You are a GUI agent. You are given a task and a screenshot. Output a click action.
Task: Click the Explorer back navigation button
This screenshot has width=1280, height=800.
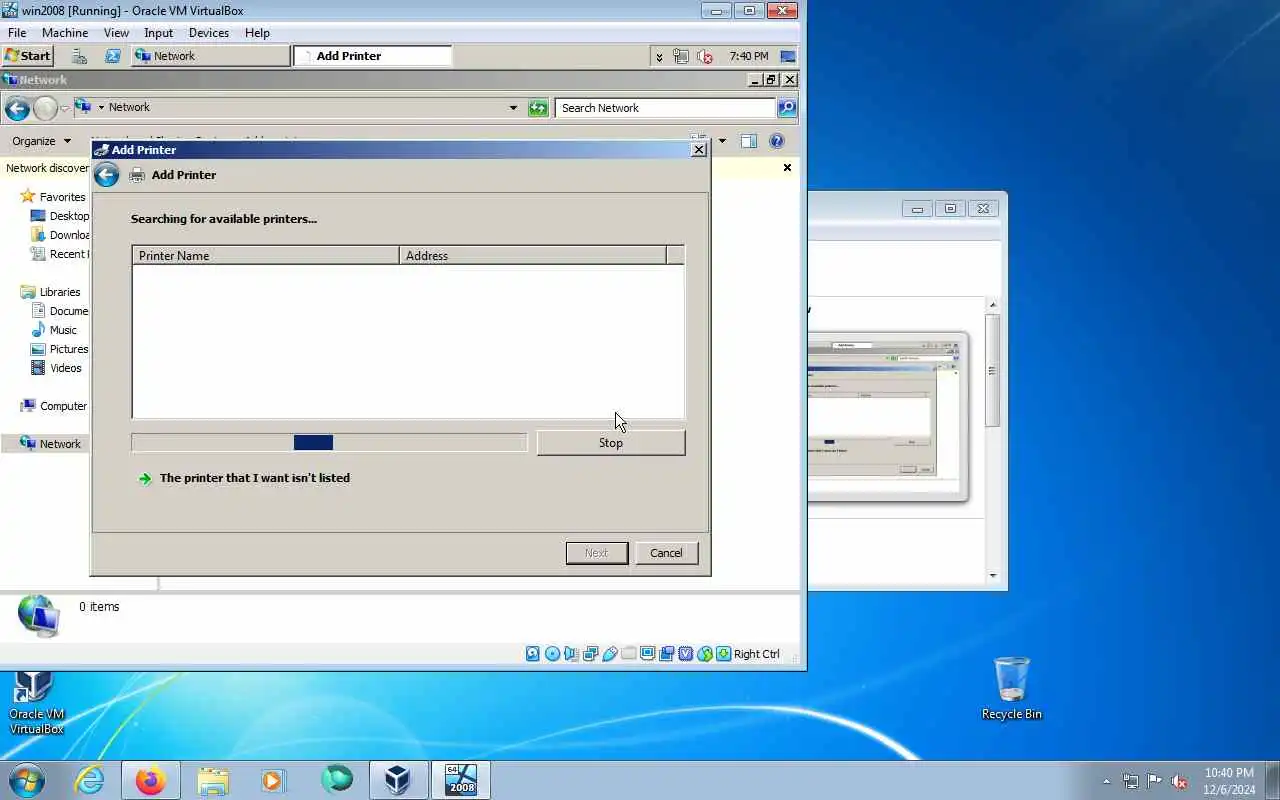pyautogui.click(x=17, y=108)
